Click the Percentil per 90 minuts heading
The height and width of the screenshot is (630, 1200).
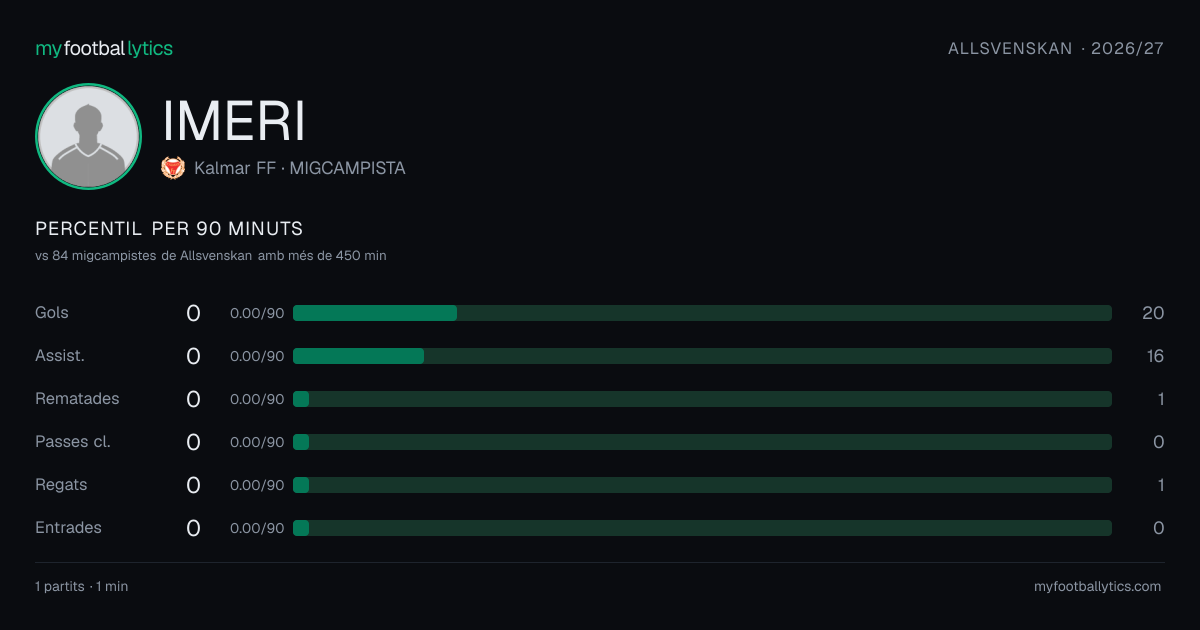(169, 229)
